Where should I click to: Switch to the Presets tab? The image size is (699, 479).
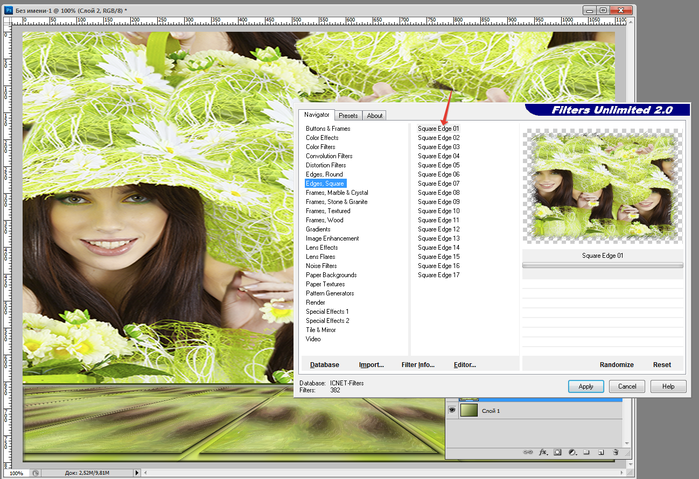coord(348,115)
